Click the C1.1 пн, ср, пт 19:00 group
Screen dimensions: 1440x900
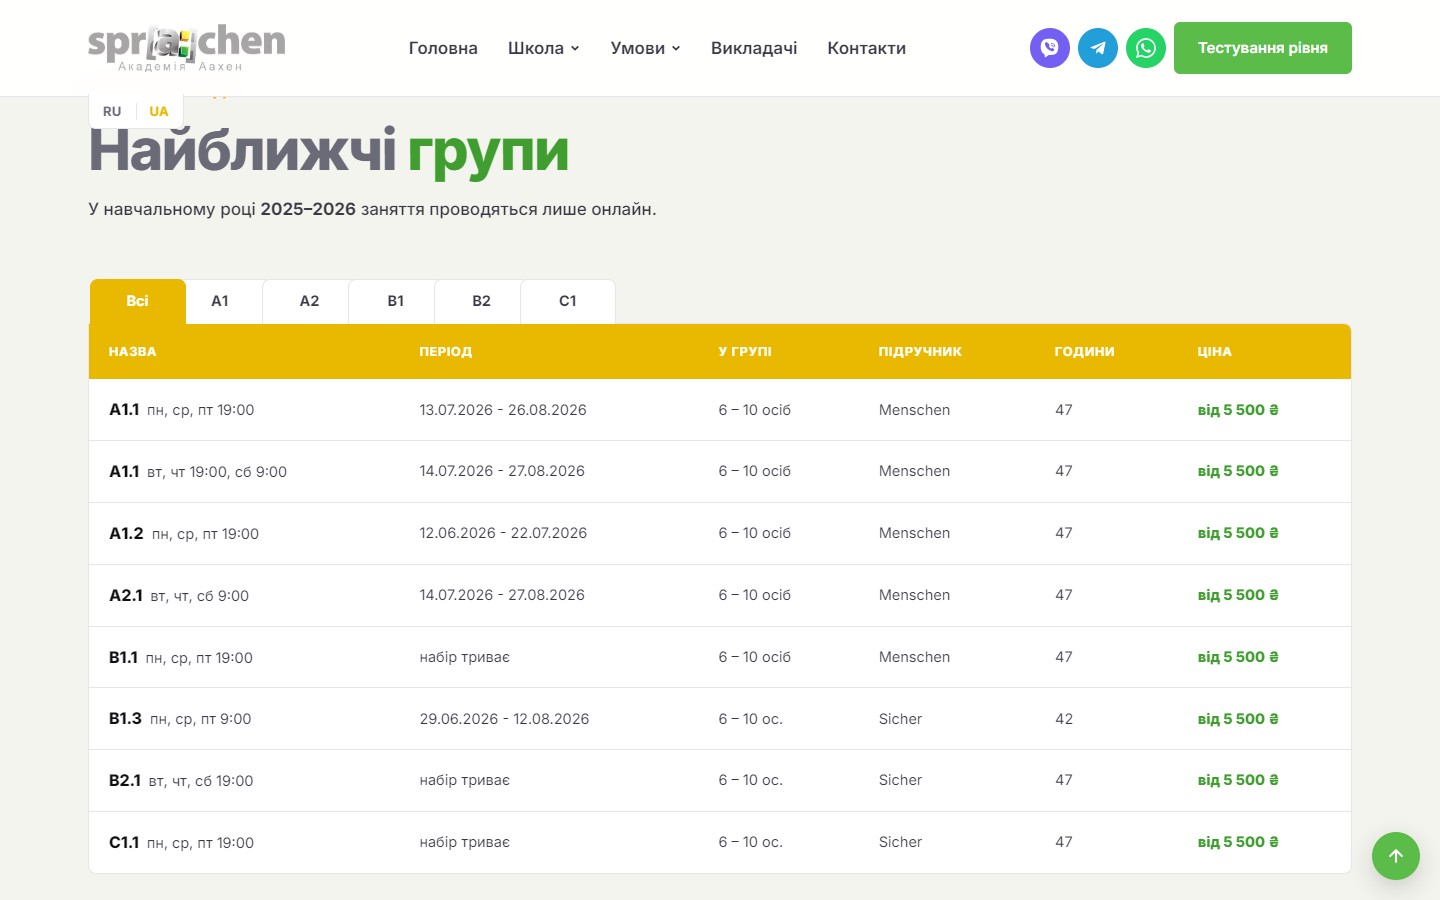182,843
